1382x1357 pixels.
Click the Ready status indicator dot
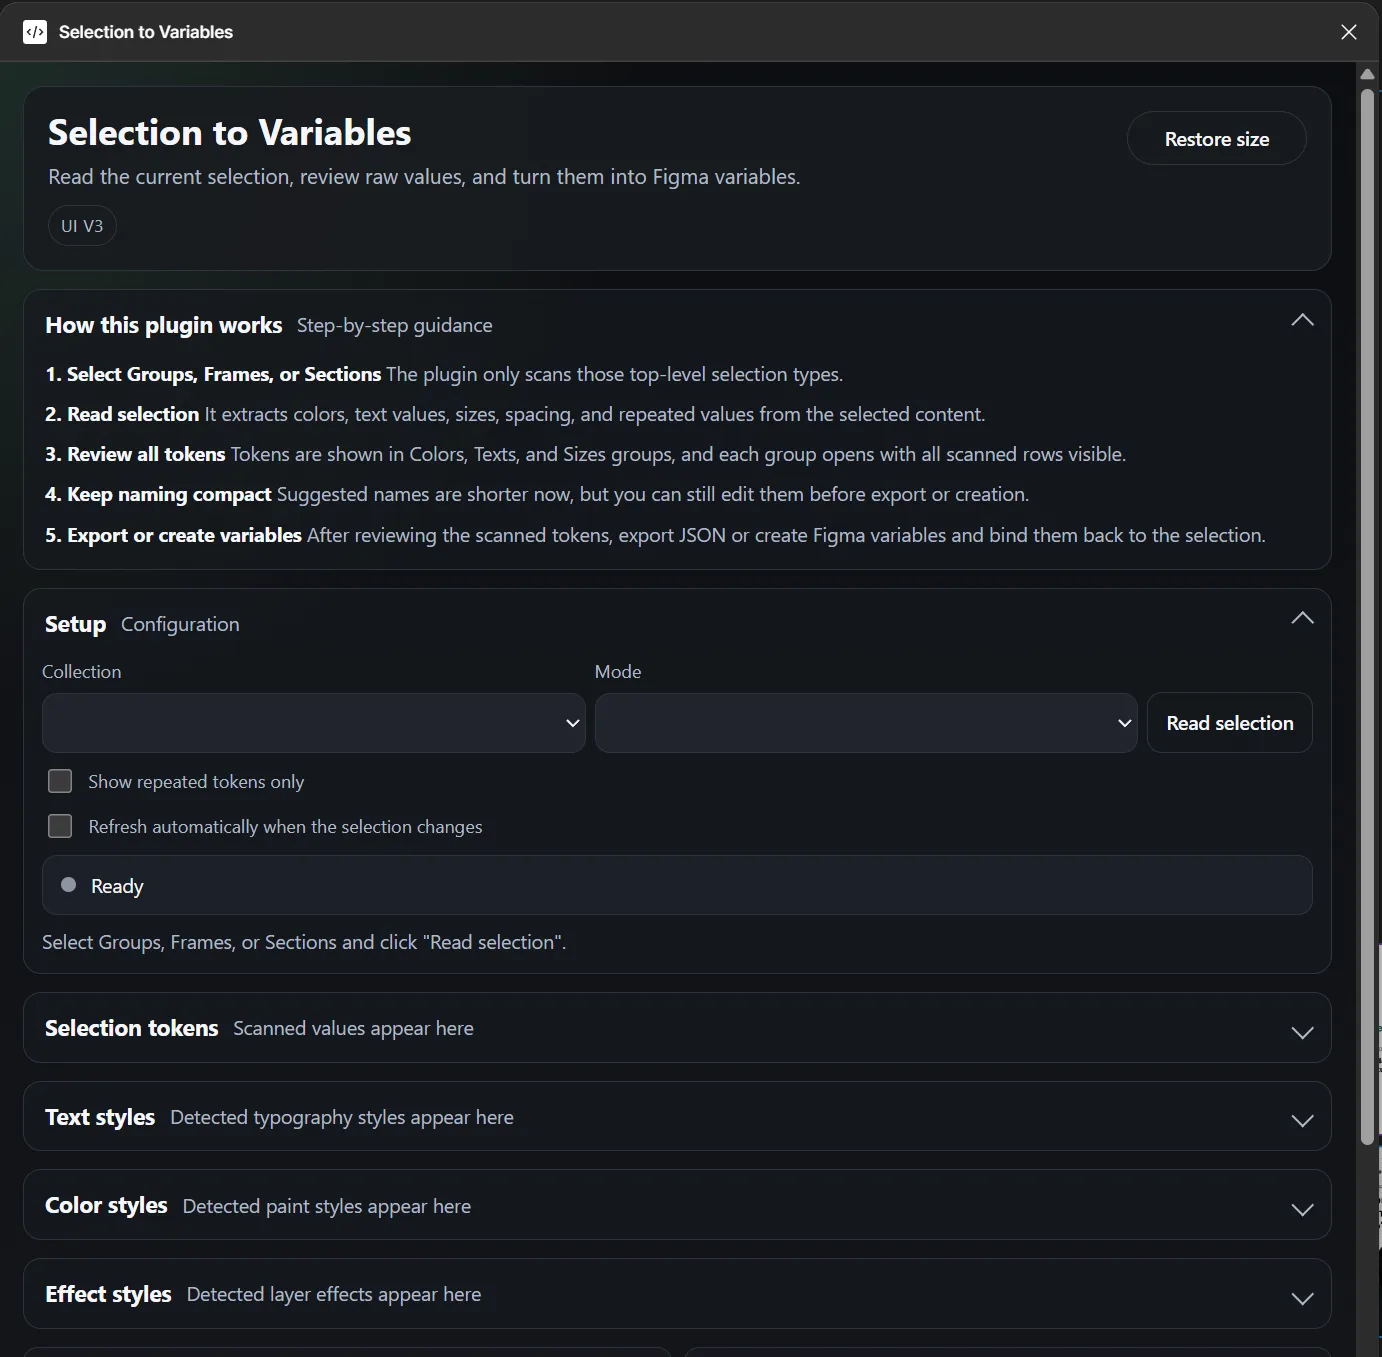(x=69, y=885)
